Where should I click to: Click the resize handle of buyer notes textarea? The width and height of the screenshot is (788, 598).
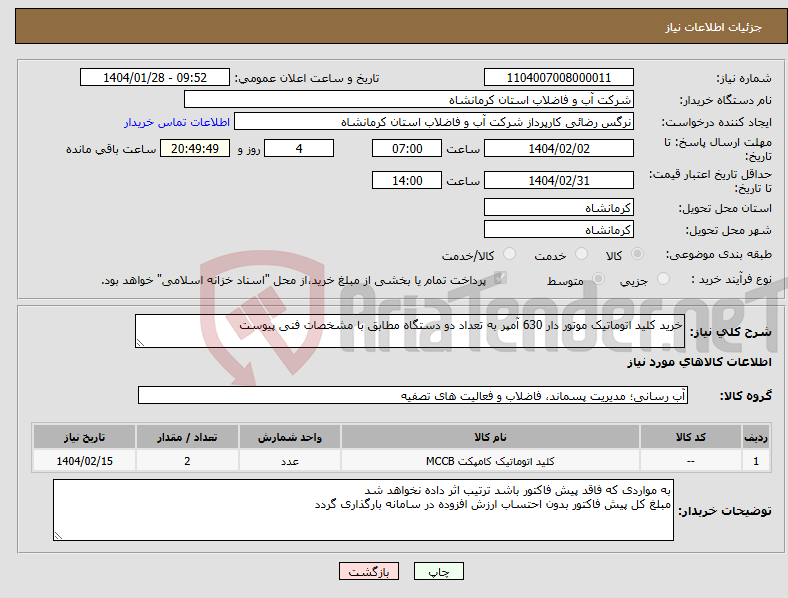(x=58, y=536)
